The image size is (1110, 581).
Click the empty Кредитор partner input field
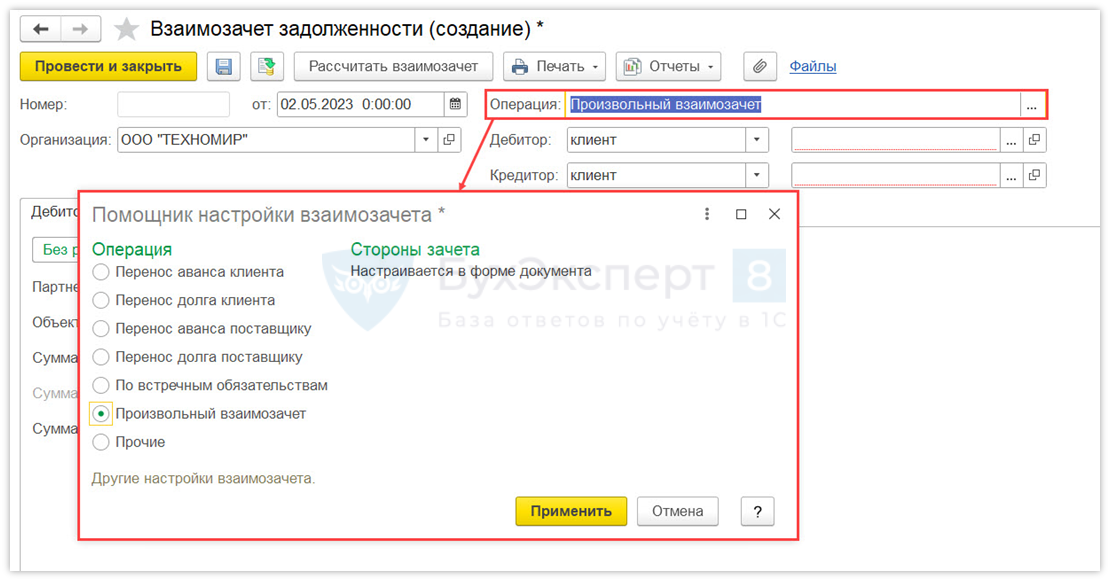pyautogui.click(x=896, y=176)
